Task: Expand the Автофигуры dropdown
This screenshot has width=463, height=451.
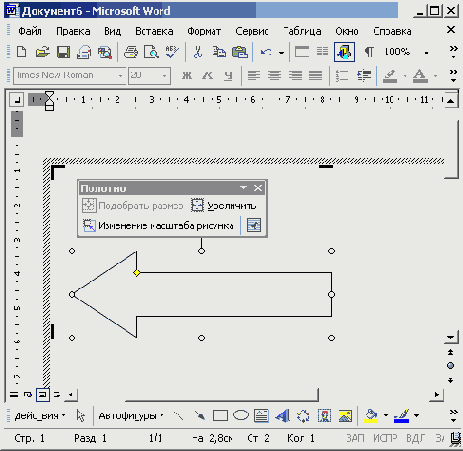Action: click(131, 416)
